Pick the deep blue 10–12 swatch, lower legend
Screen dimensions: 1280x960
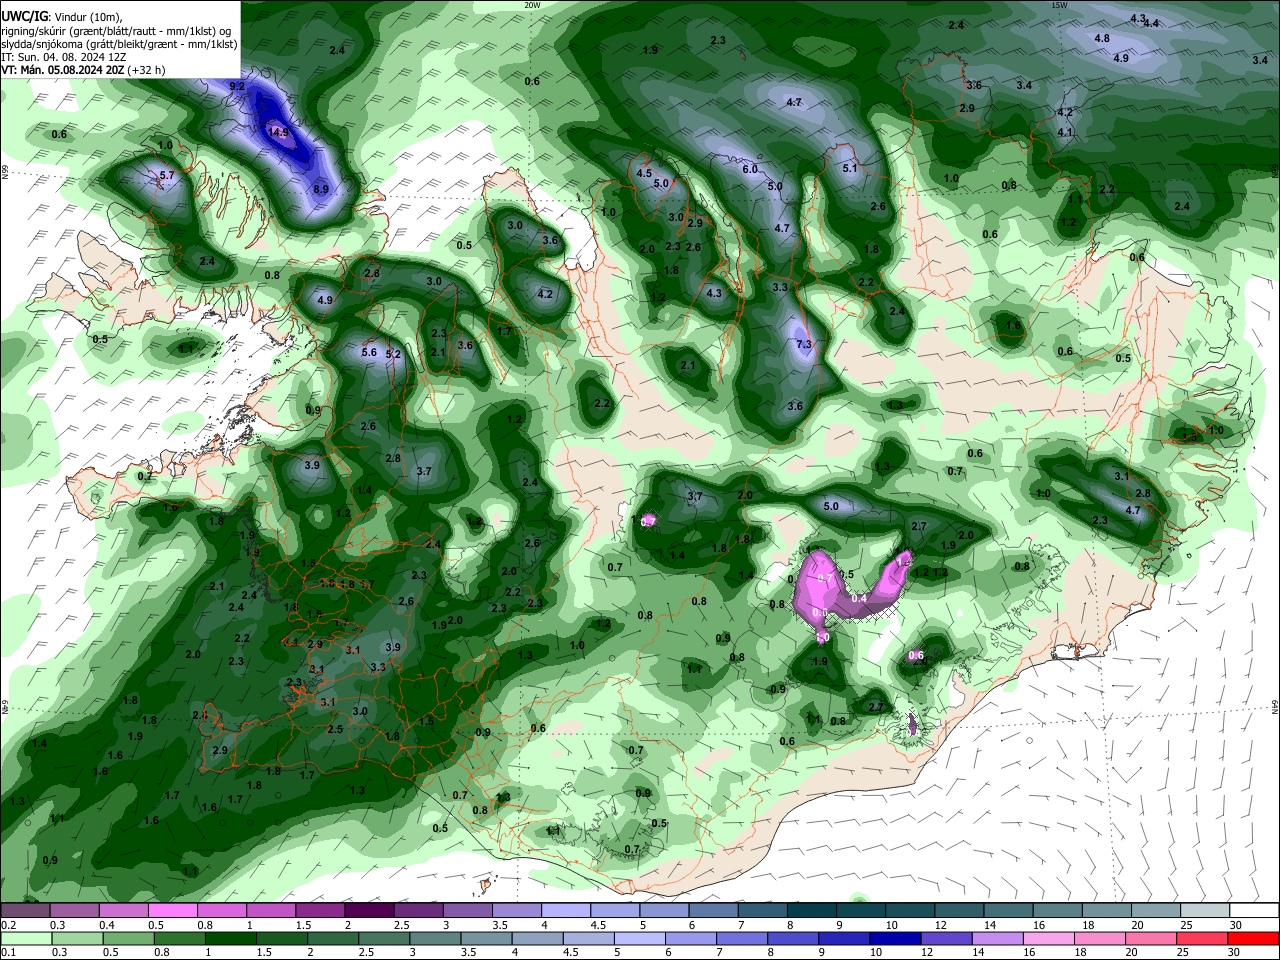tap(896, 938)
